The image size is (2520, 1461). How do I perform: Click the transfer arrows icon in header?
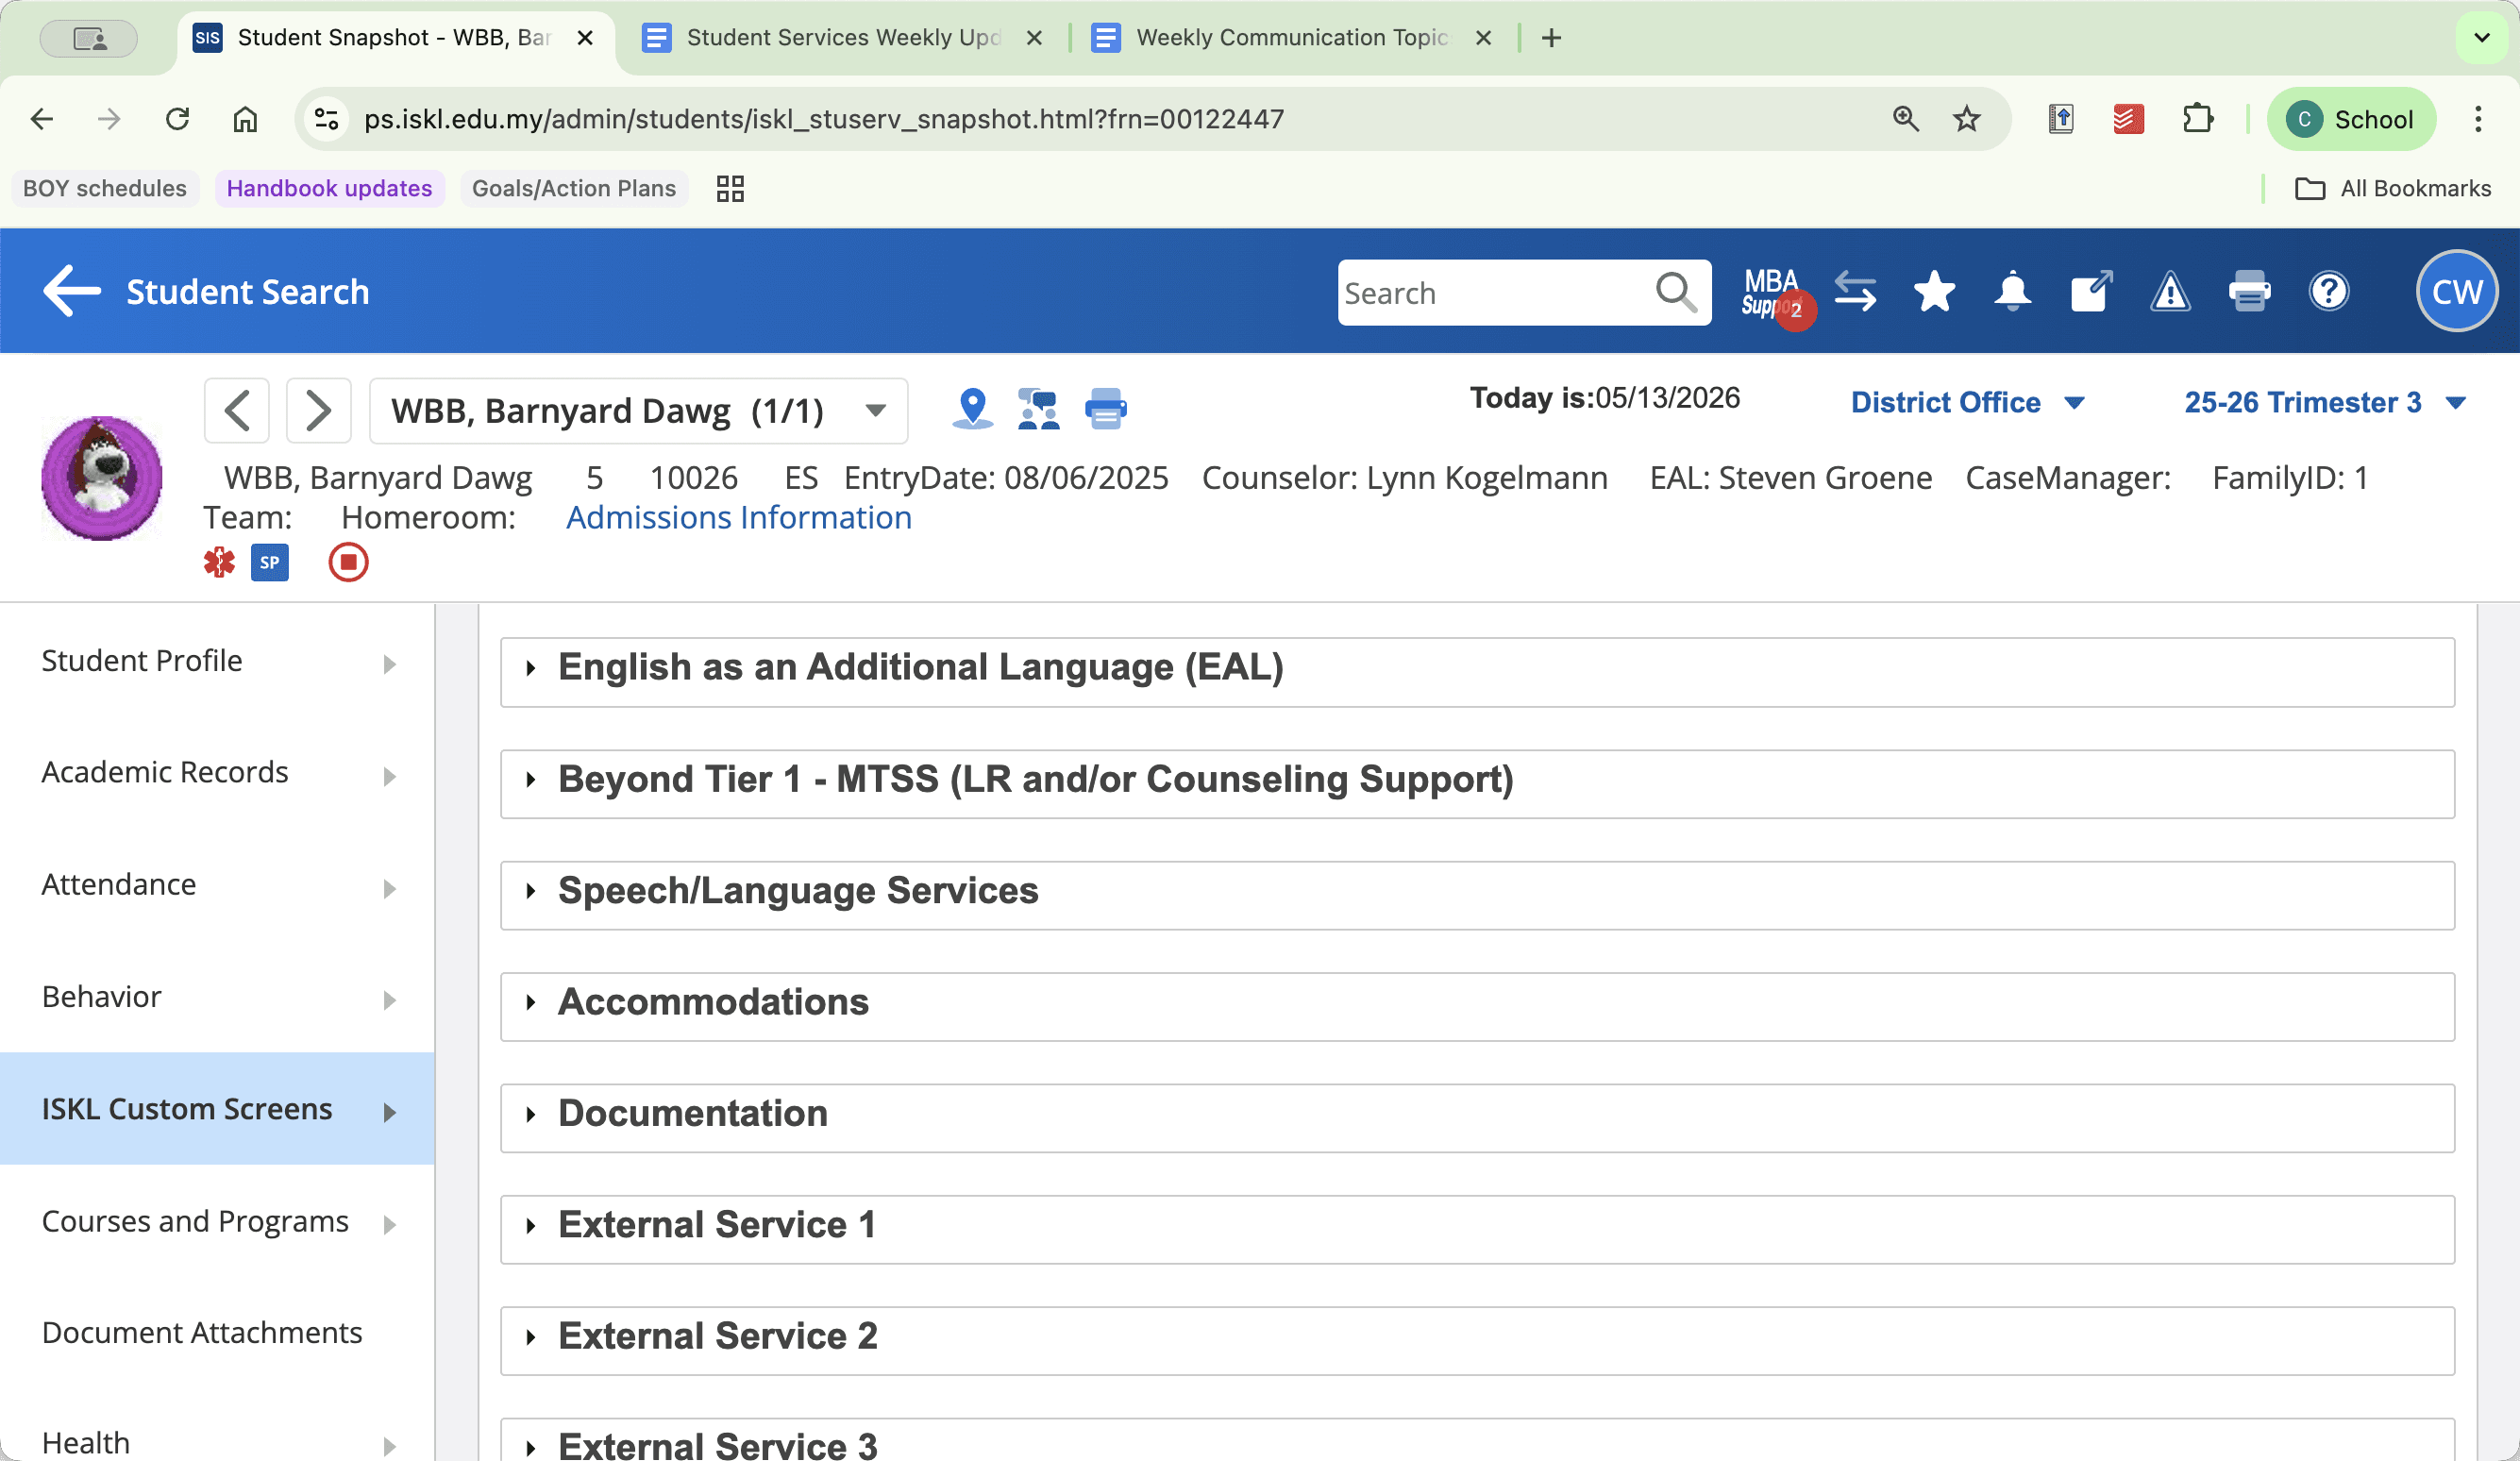click(1856, 292)
